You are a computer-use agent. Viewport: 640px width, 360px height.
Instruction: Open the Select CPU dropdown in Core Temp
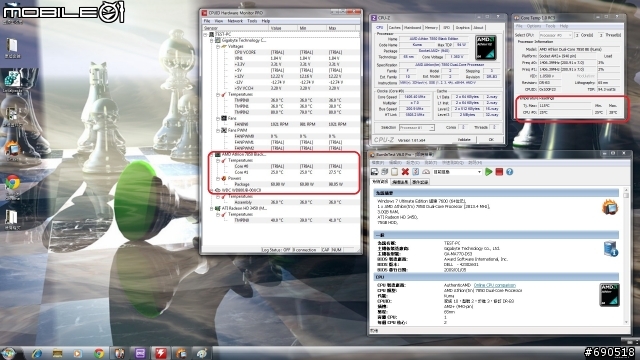point(556,35)
